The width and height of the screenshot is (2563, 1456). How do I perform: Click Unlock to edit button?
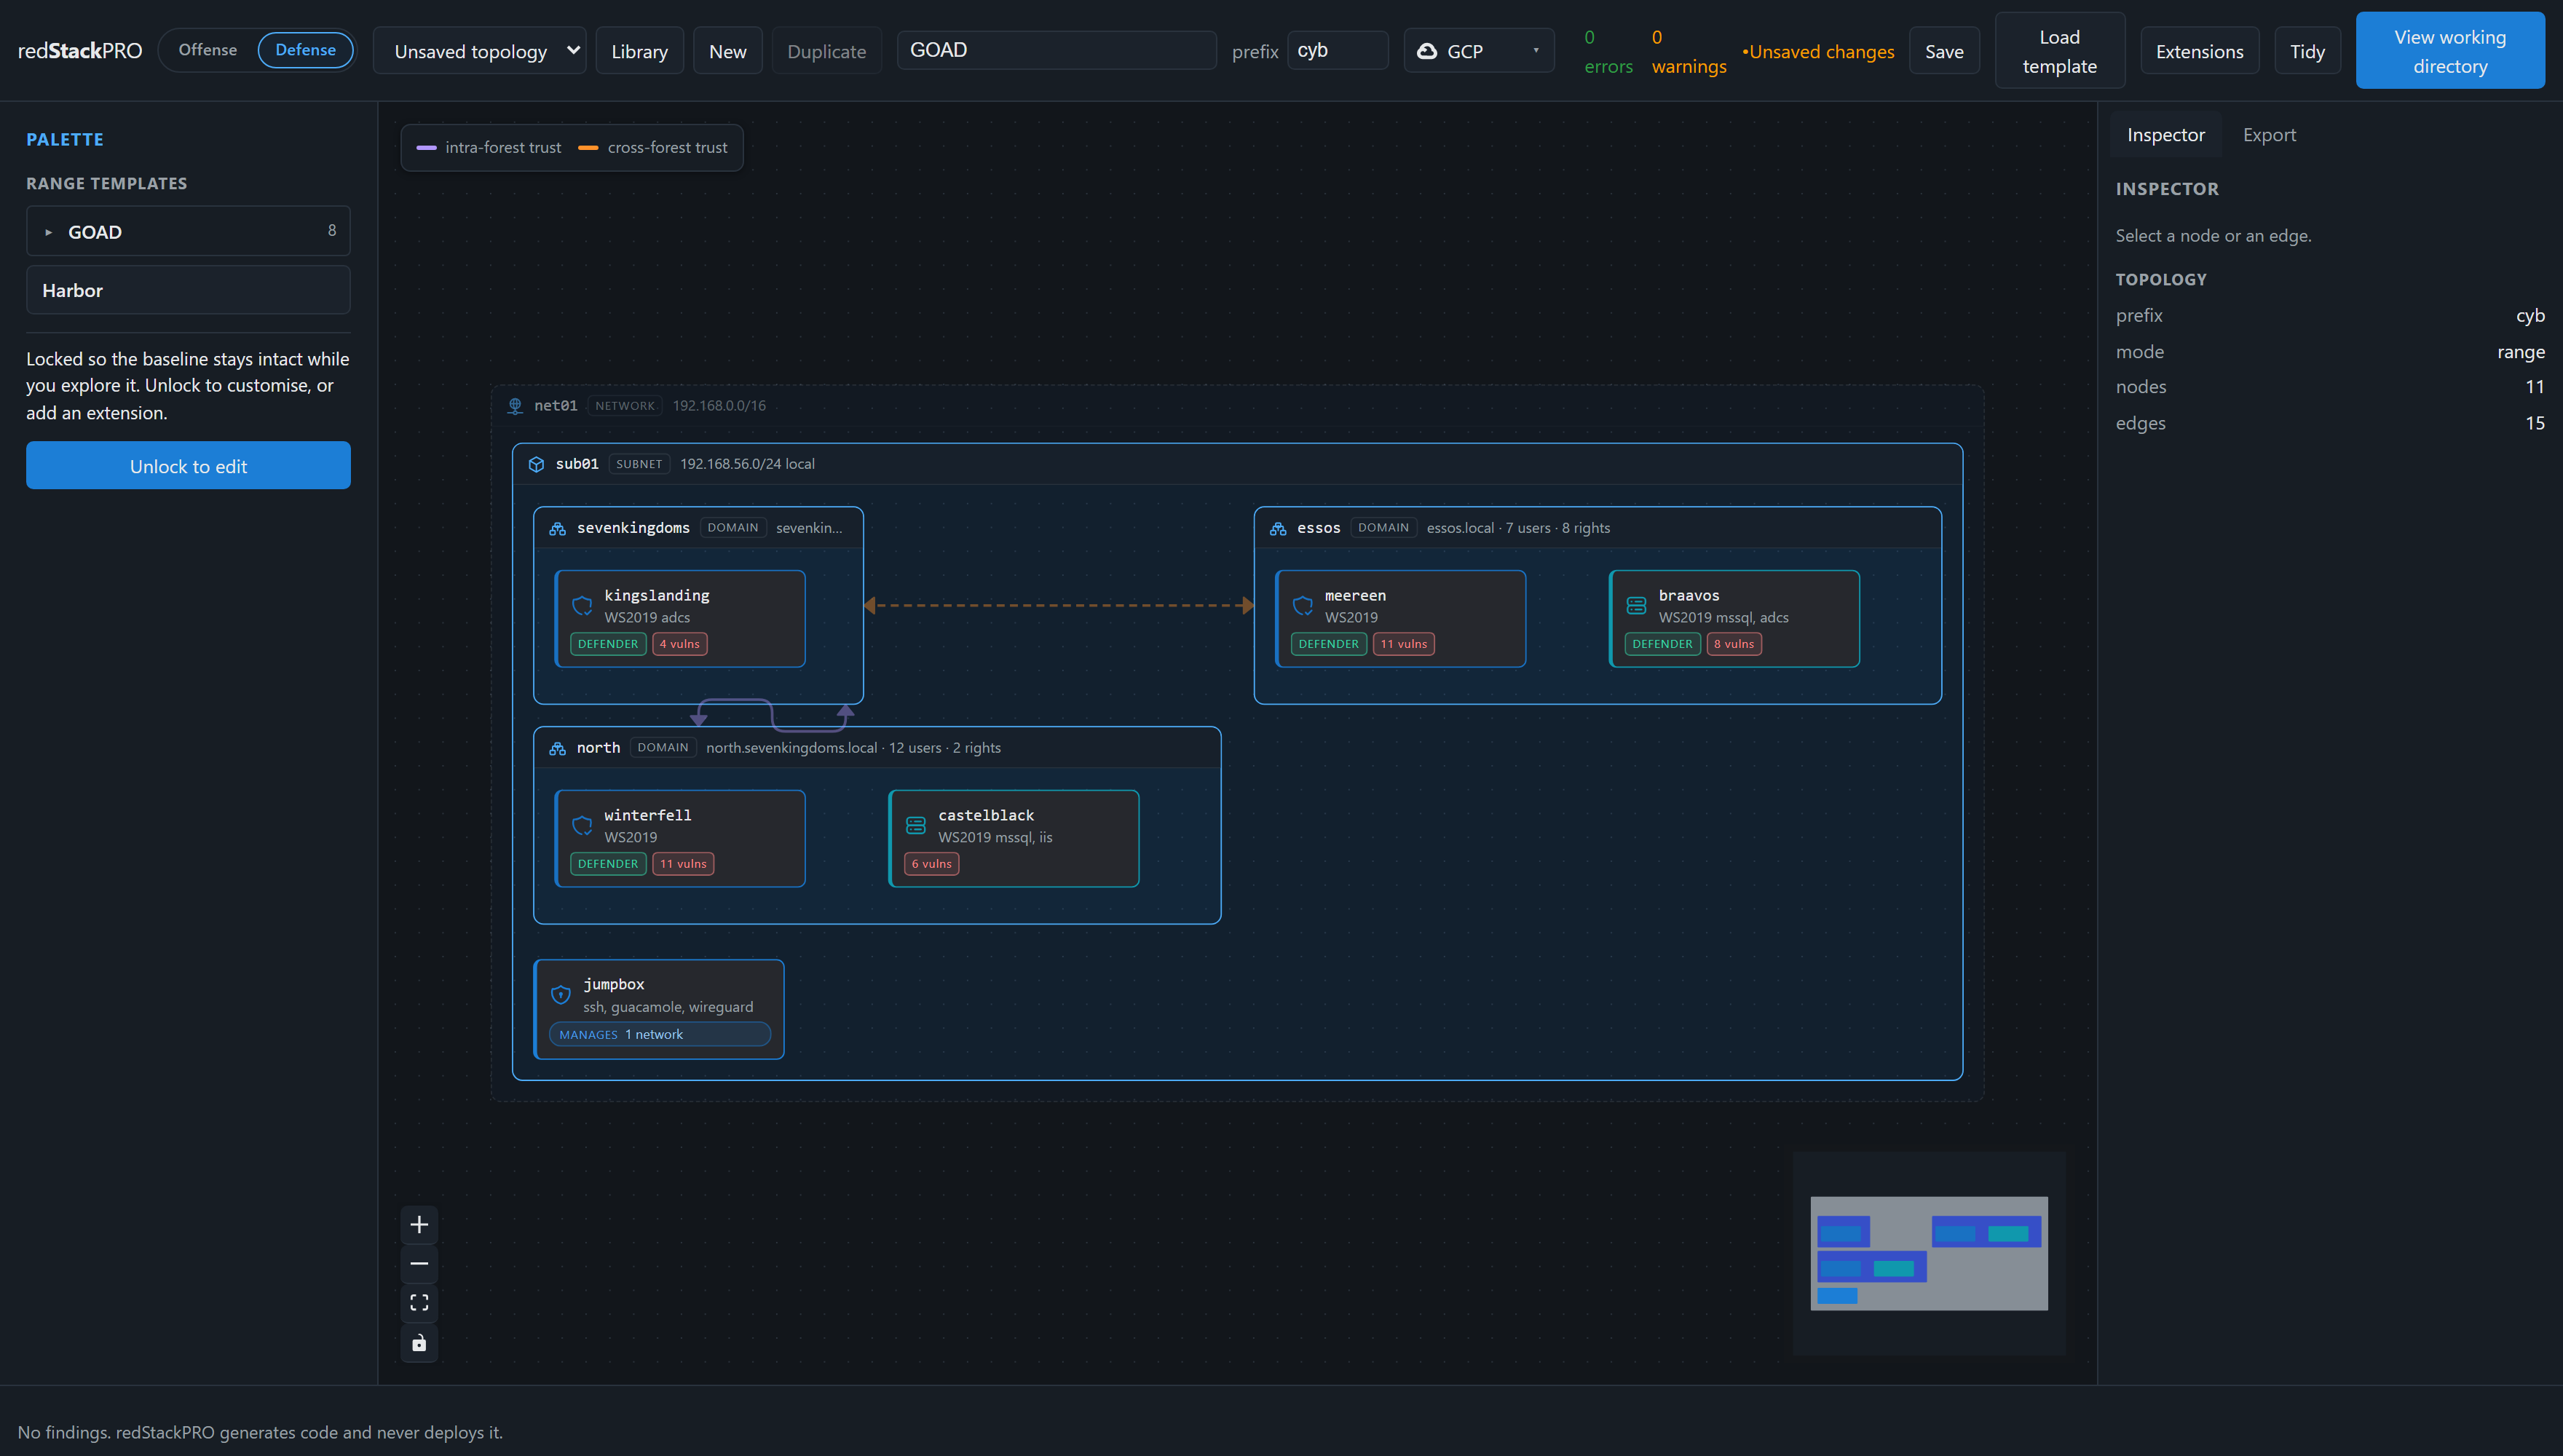[188, 466]
